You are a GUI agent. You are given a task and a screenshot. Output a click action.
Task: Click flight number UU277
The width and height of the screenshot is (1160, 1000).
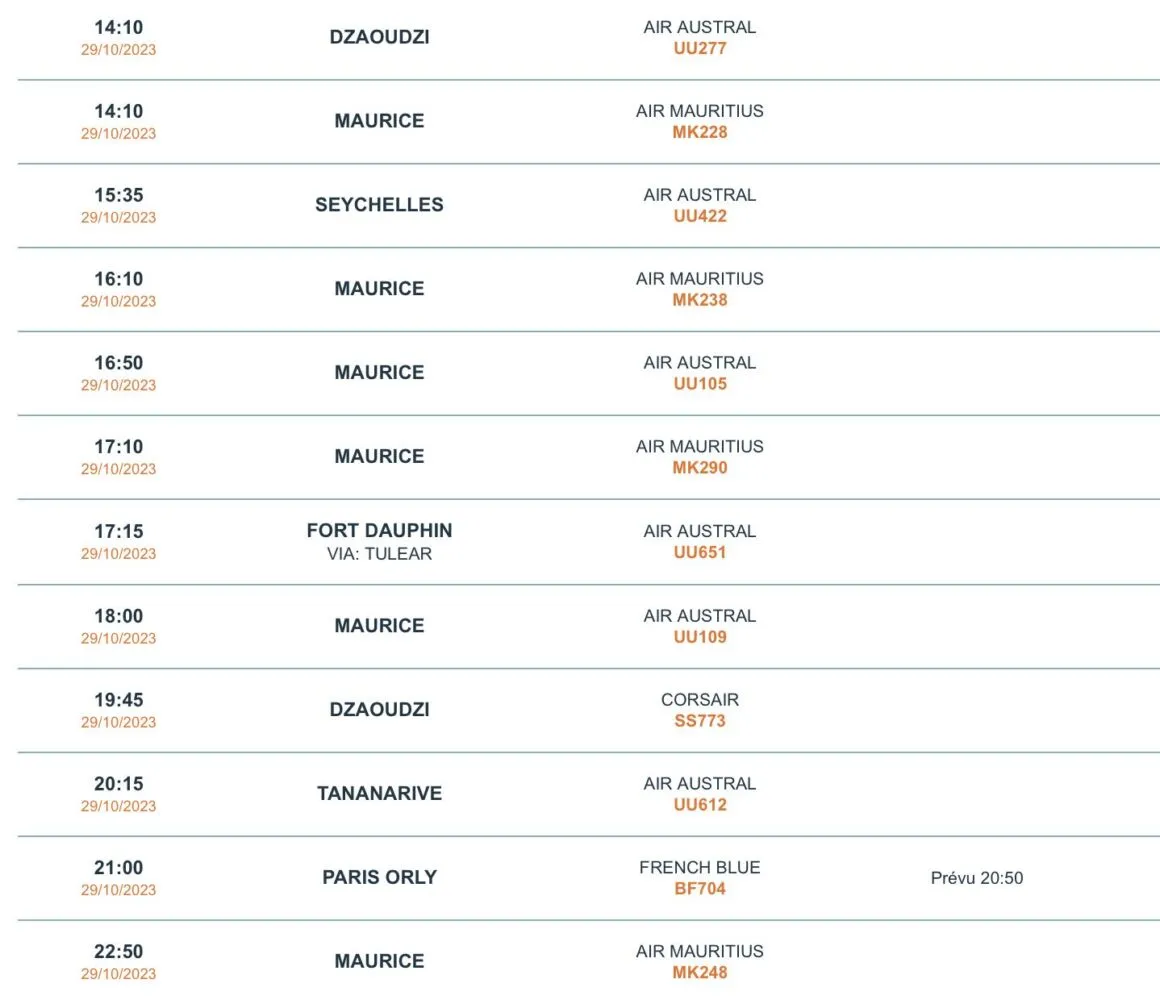pyautogui.click(x=699, y=48)
